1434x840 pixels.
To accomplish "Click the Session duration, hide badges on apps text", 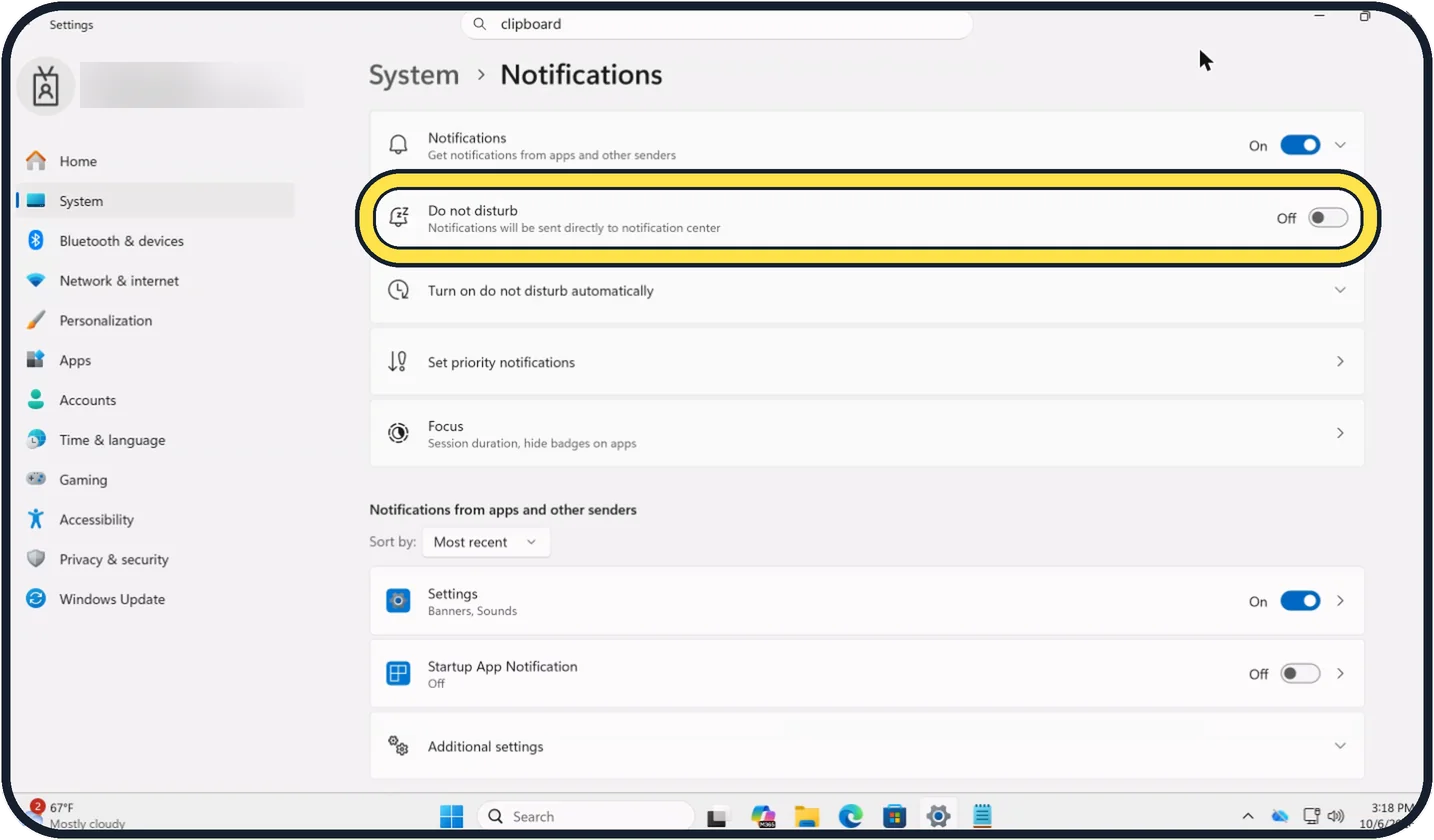I will pos(532,443).
